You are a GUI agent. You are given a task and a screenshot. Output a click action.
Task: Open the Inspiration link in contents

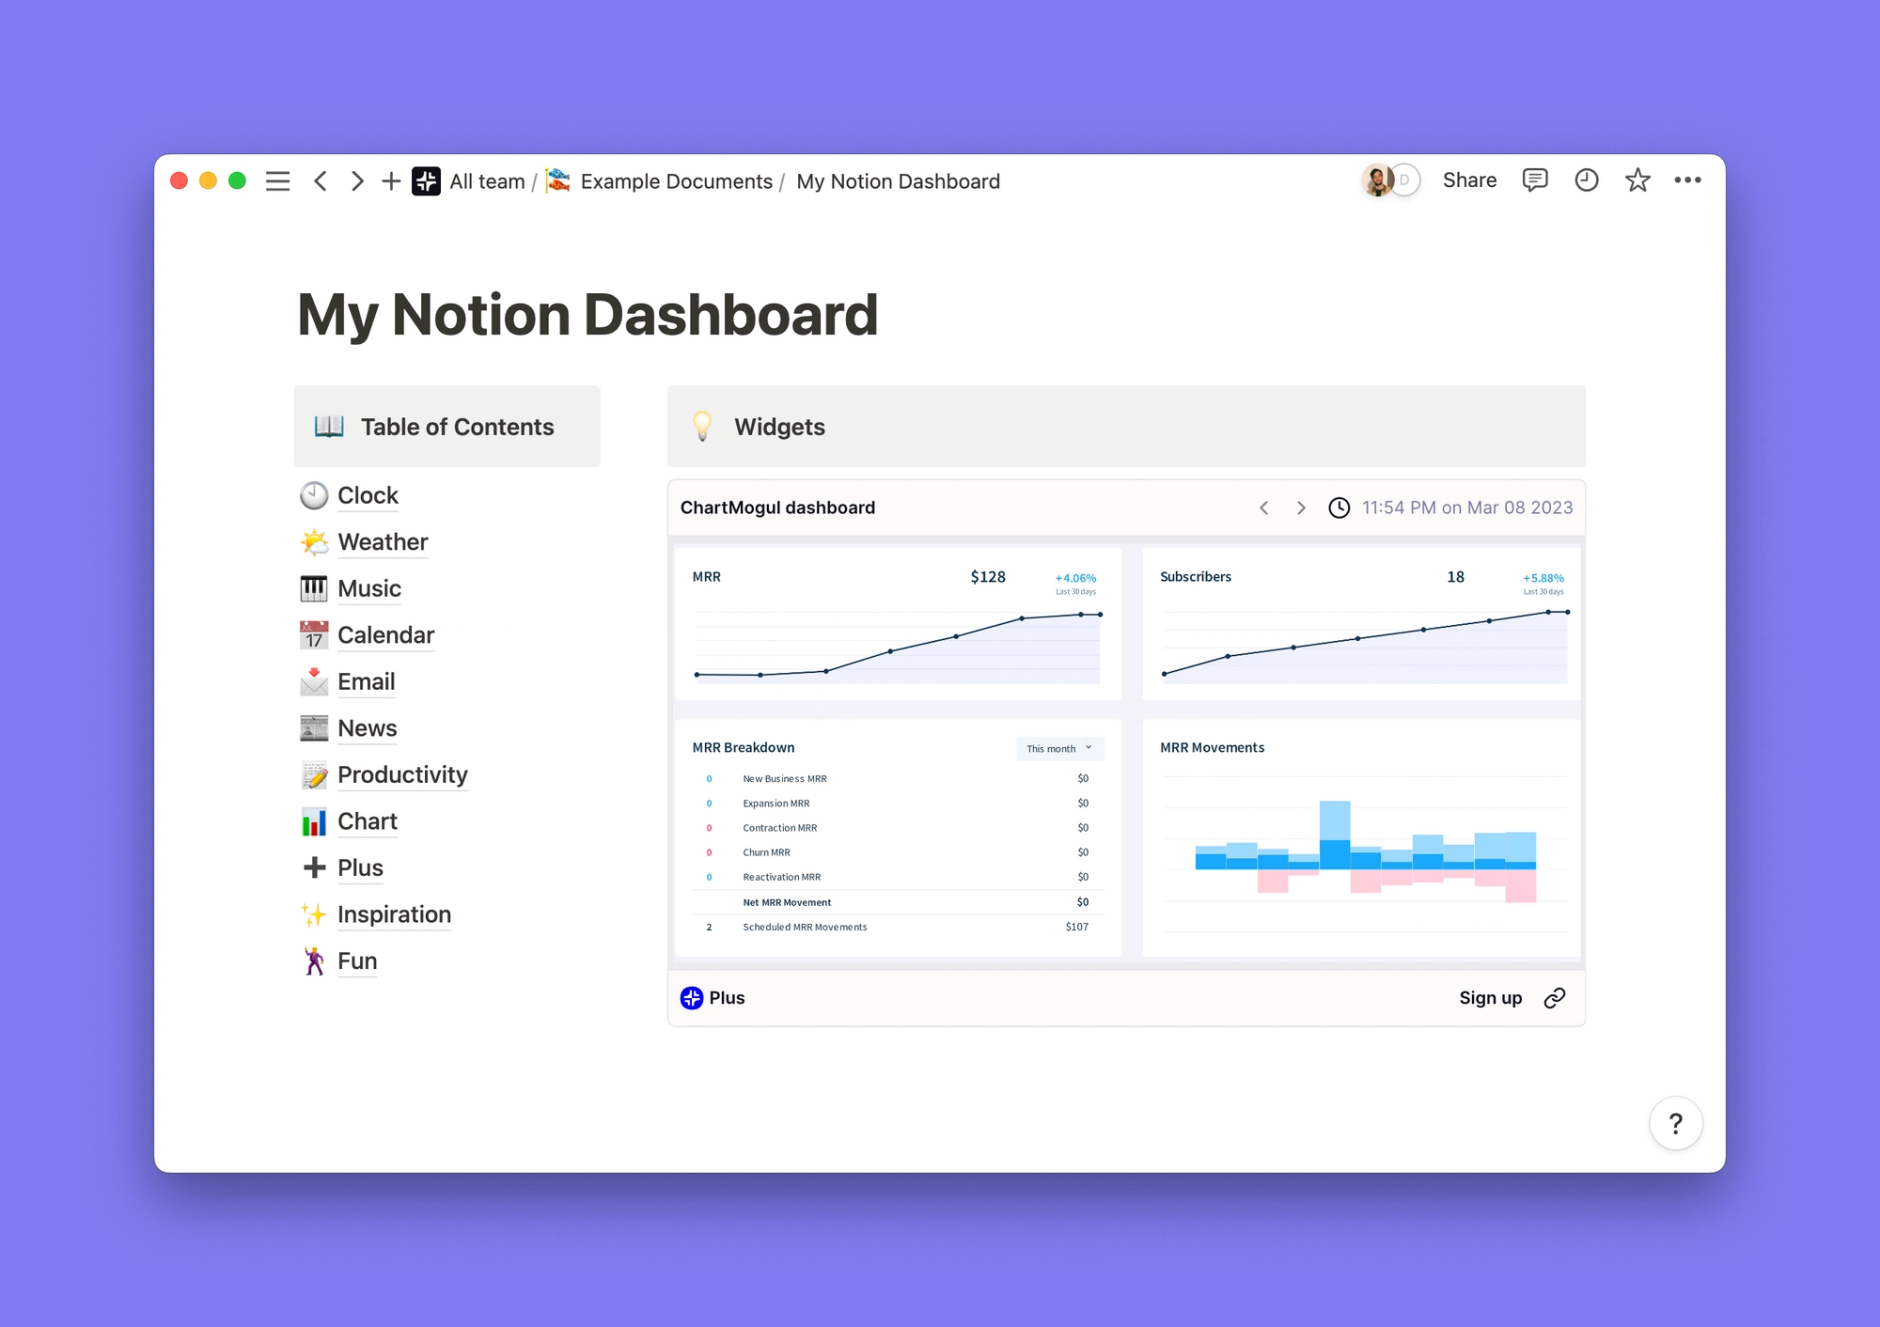(394, 914)
